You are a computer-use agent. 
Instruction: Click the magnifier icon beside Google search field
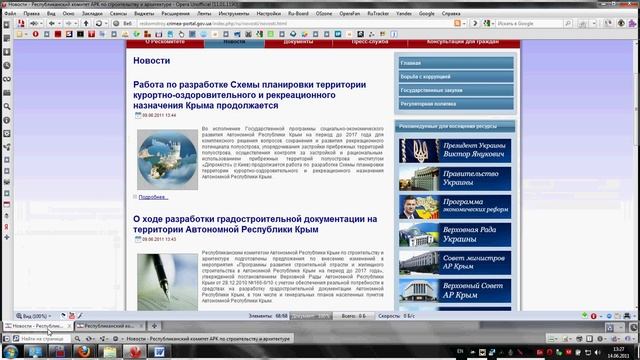tap(568, 24)
